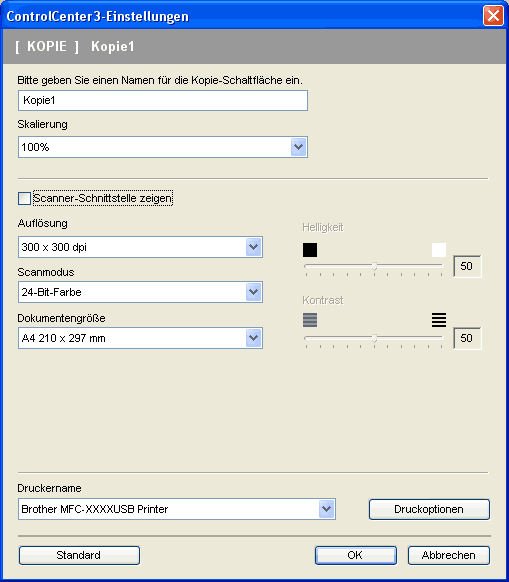Click the Helligkeit slider thumb
Screen dimensions: 509x582
(x=374, y=266)
